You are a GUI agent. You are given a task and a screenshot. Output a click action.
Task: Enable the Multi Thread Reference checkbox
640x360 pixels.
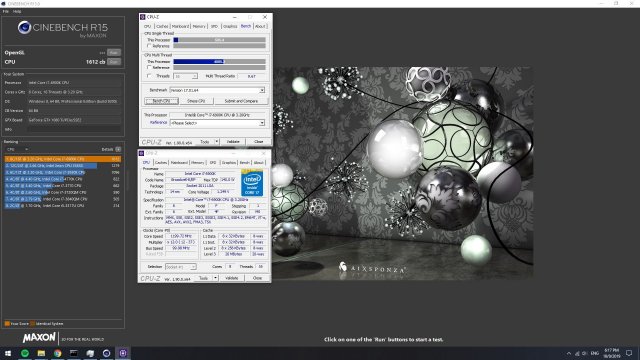[149, 67]
